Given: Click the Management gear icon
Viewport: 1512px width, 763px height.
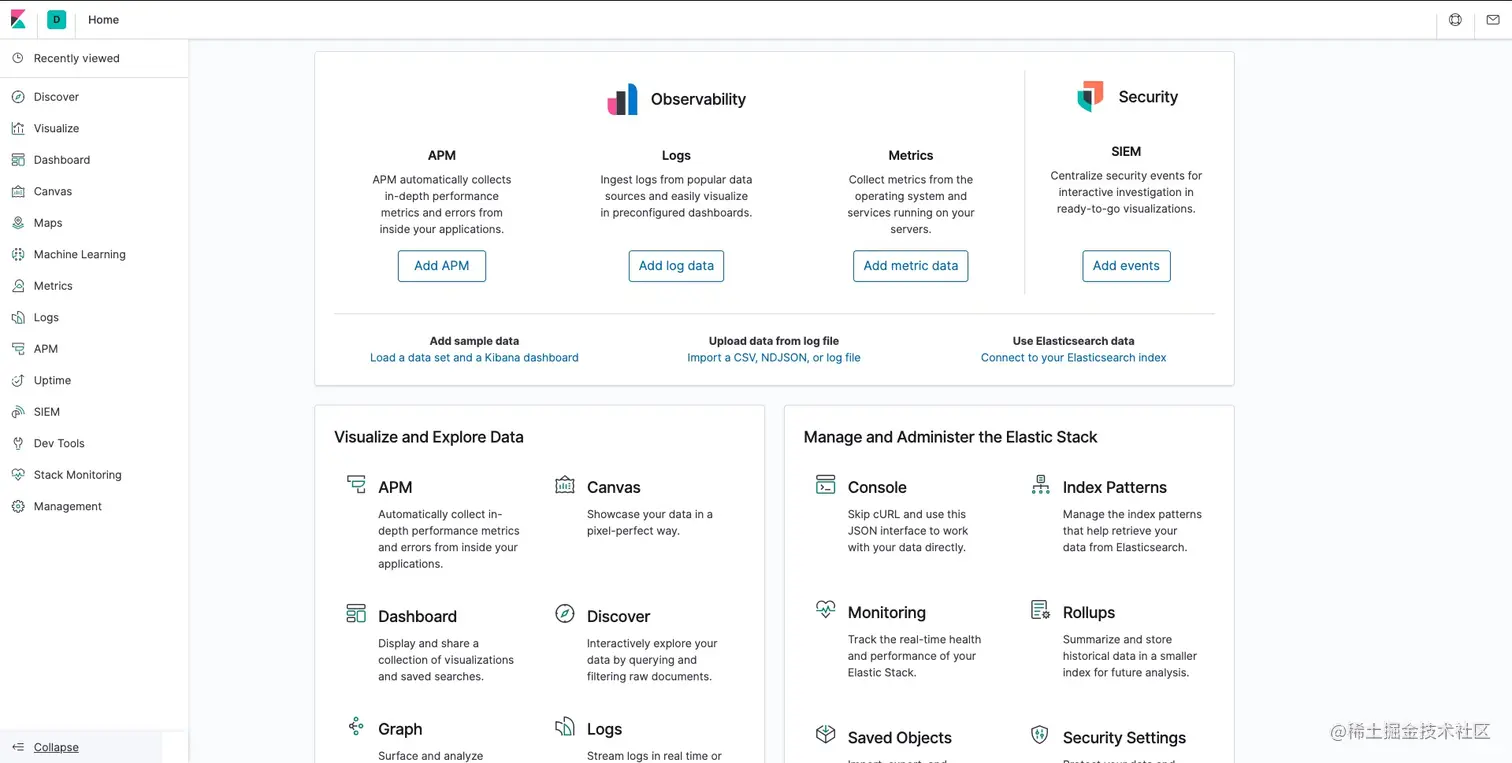Looking at the screenshot, I should click(x=18, y=506).
